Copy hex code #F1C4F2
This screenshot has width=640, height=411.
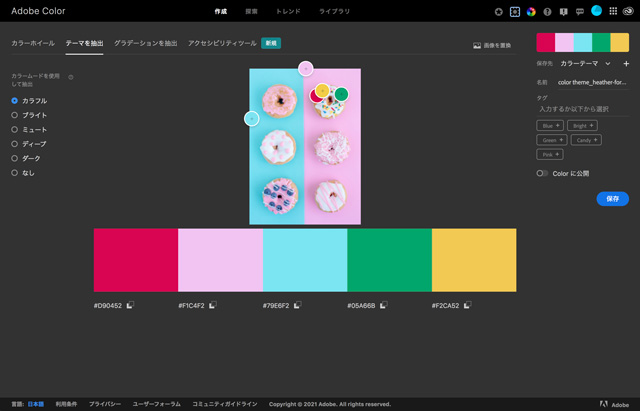(x=213, y=305)
